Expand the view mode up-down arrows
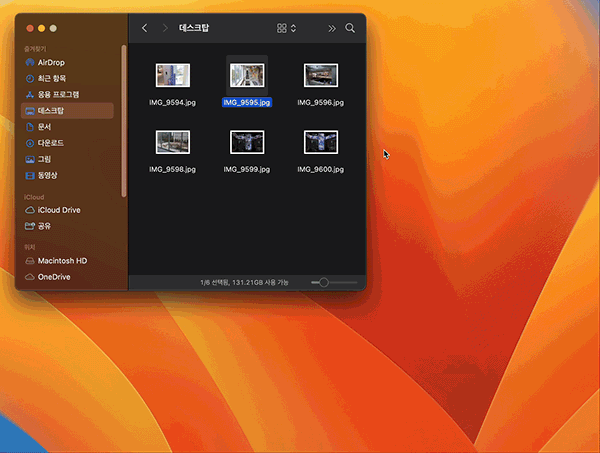 293,28
